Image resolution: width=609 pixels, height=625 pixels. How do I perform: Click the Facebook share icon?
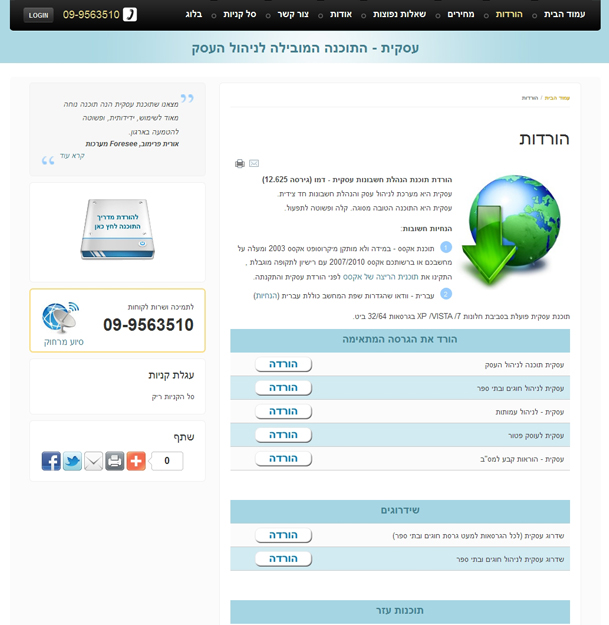[x=51, y=461]
